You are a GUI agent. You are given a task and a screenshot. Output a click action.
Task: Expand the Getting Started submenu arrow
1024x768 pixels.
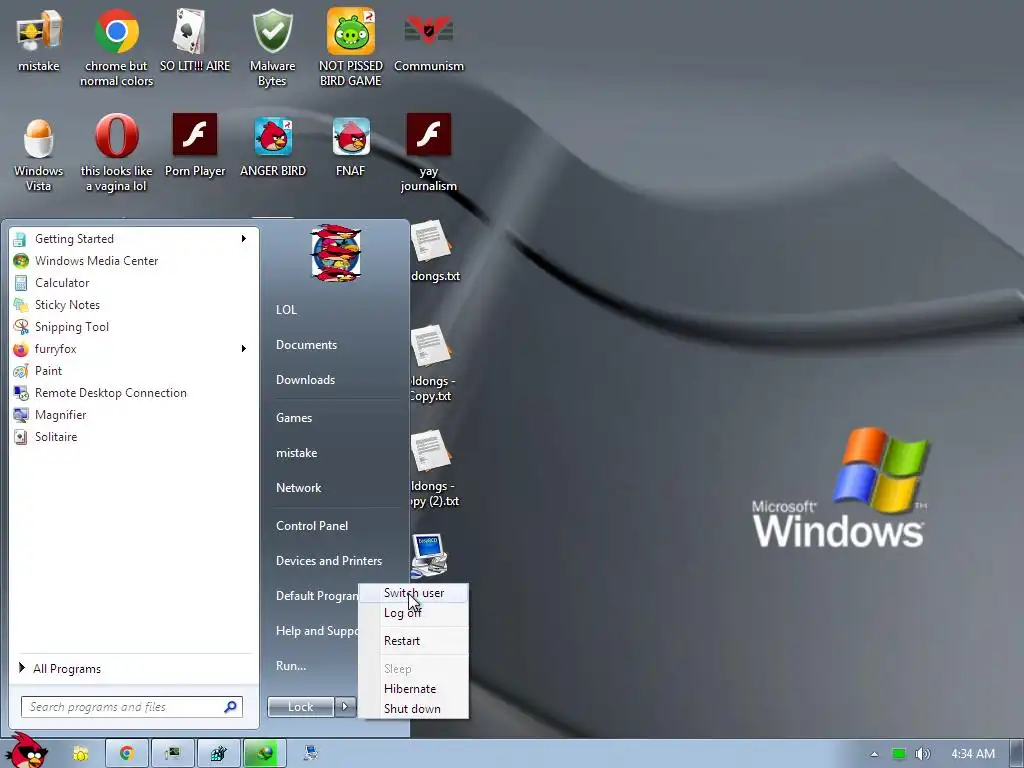point(244,238)
